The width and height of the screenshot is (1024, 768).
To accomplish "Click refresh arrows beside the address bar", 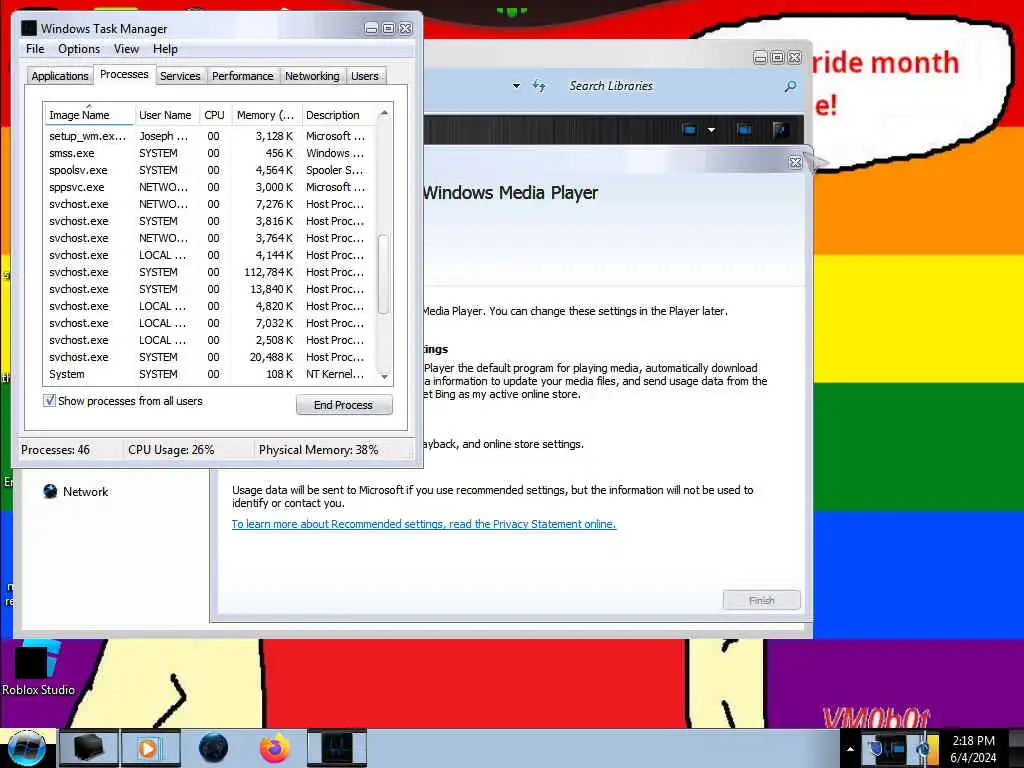I will click(x=539, y=86).
